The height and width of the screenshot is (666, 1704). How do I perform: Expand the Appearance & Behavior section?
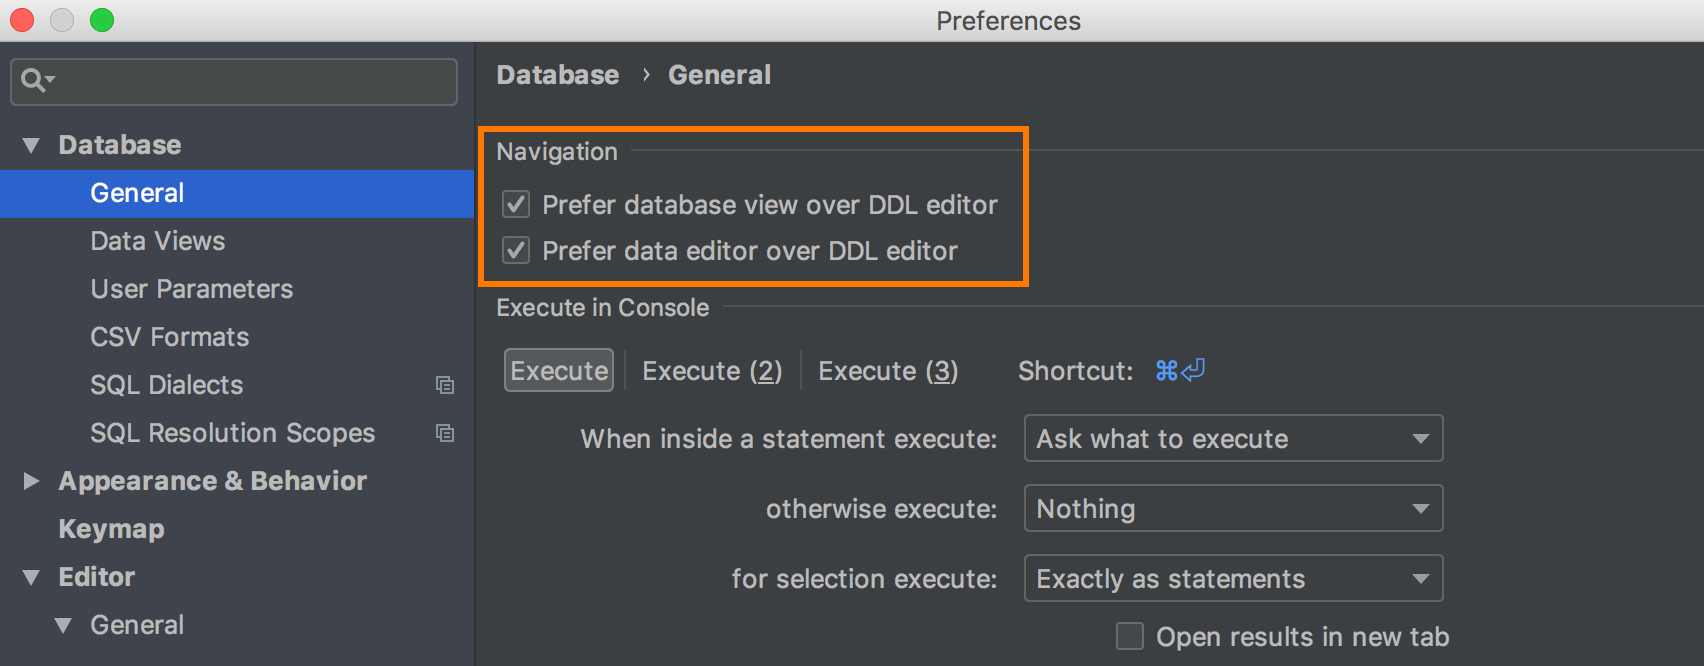coord(31,481)
